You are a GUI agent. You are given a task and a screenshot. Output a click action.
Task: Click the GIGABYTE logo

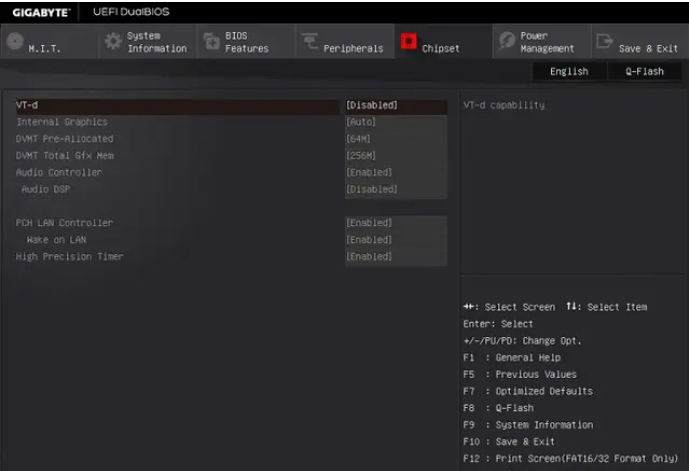tap(39, 12)
